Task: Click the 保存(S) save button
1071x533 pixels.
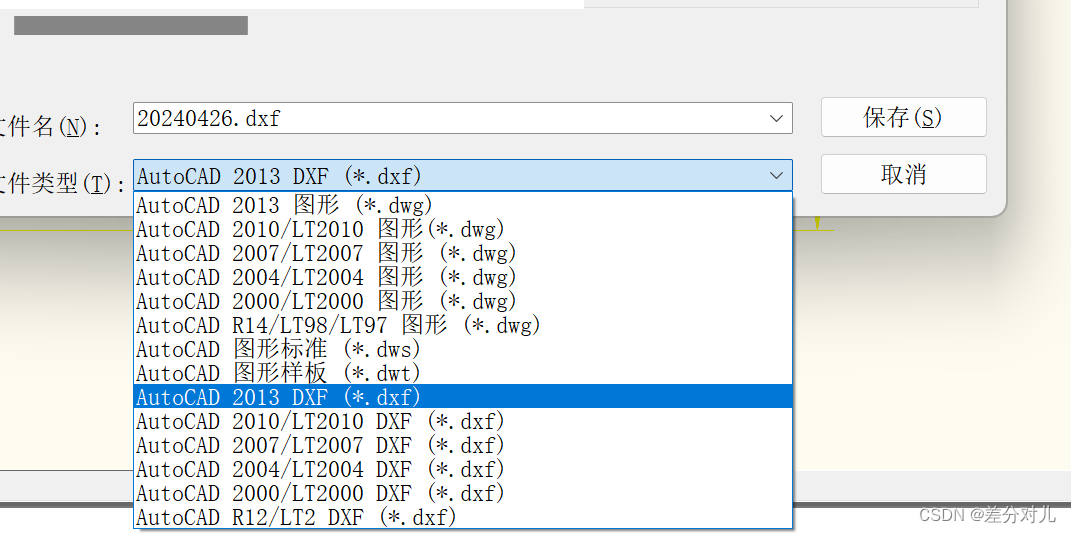Action: 903,117
